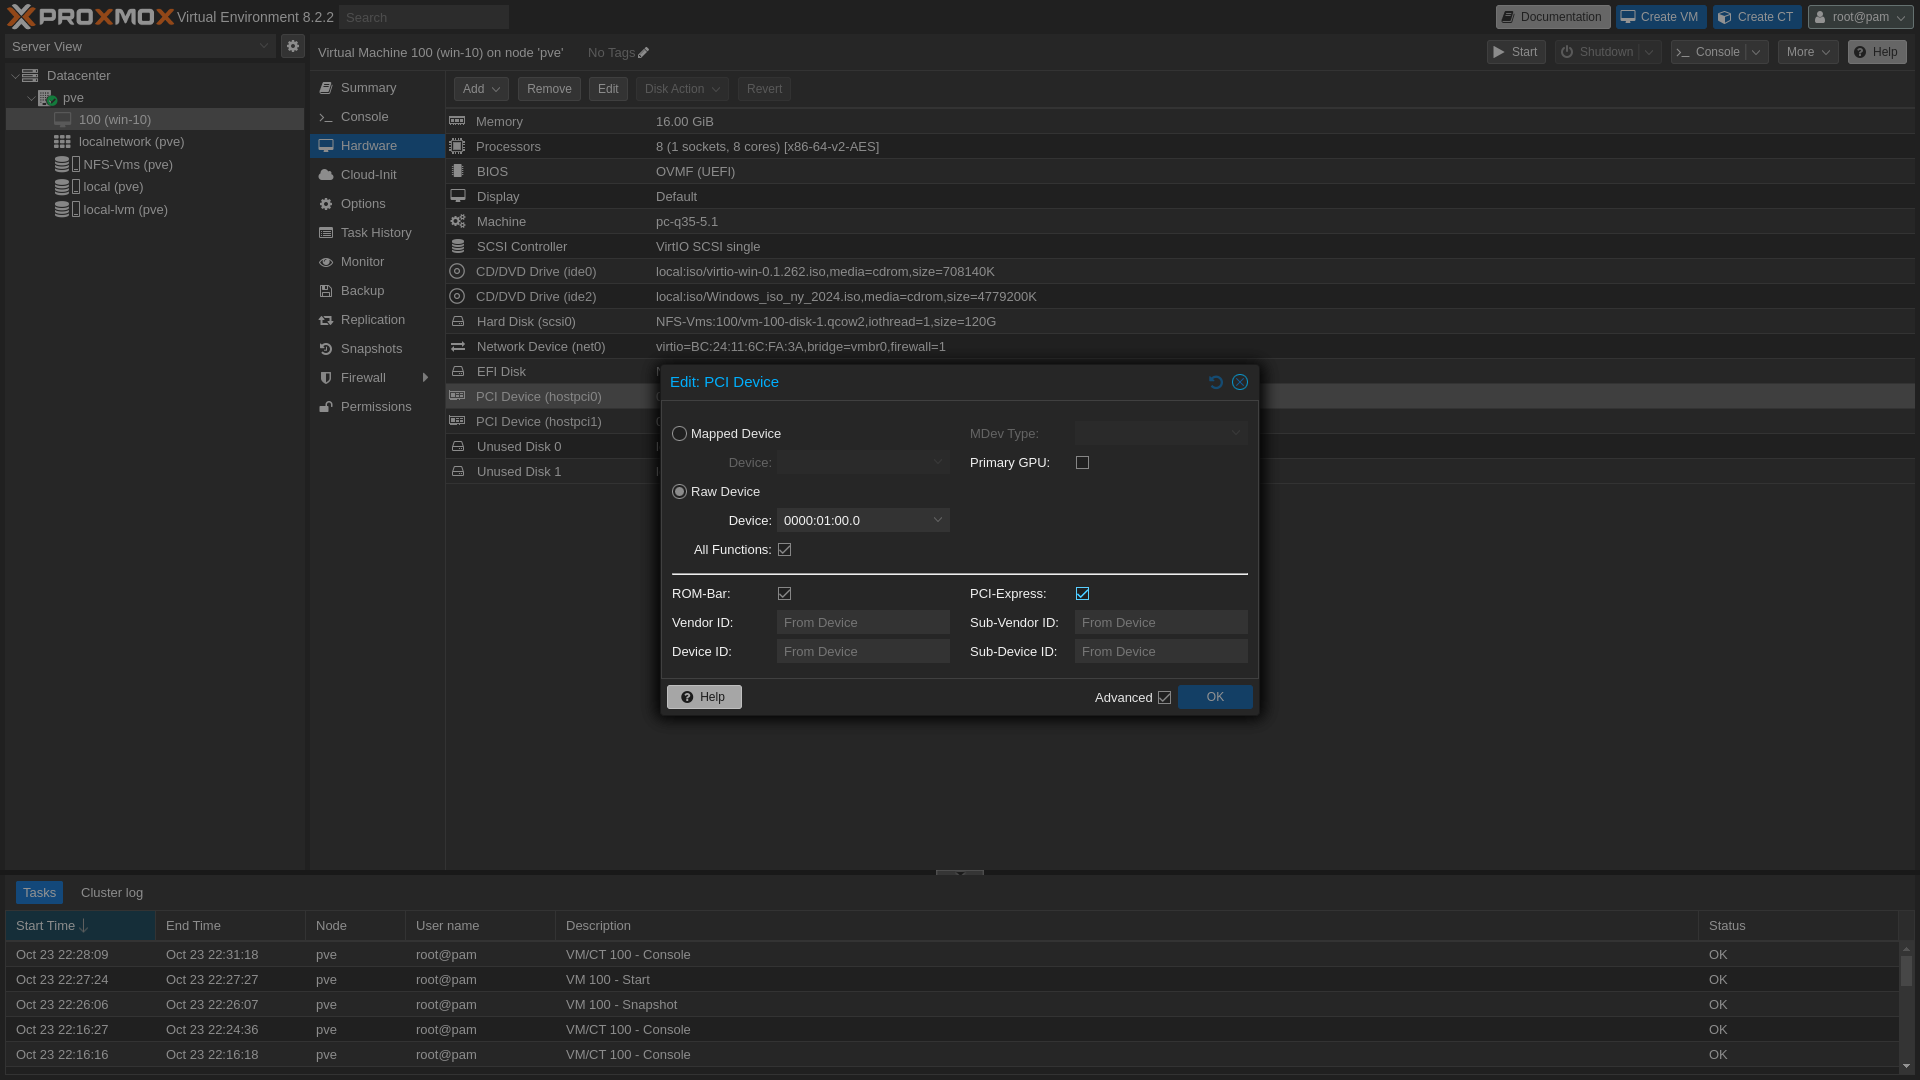Toggle the ROM-Bar checkbox
This screenshot has height=1080, width=1920.
[784, 593]
